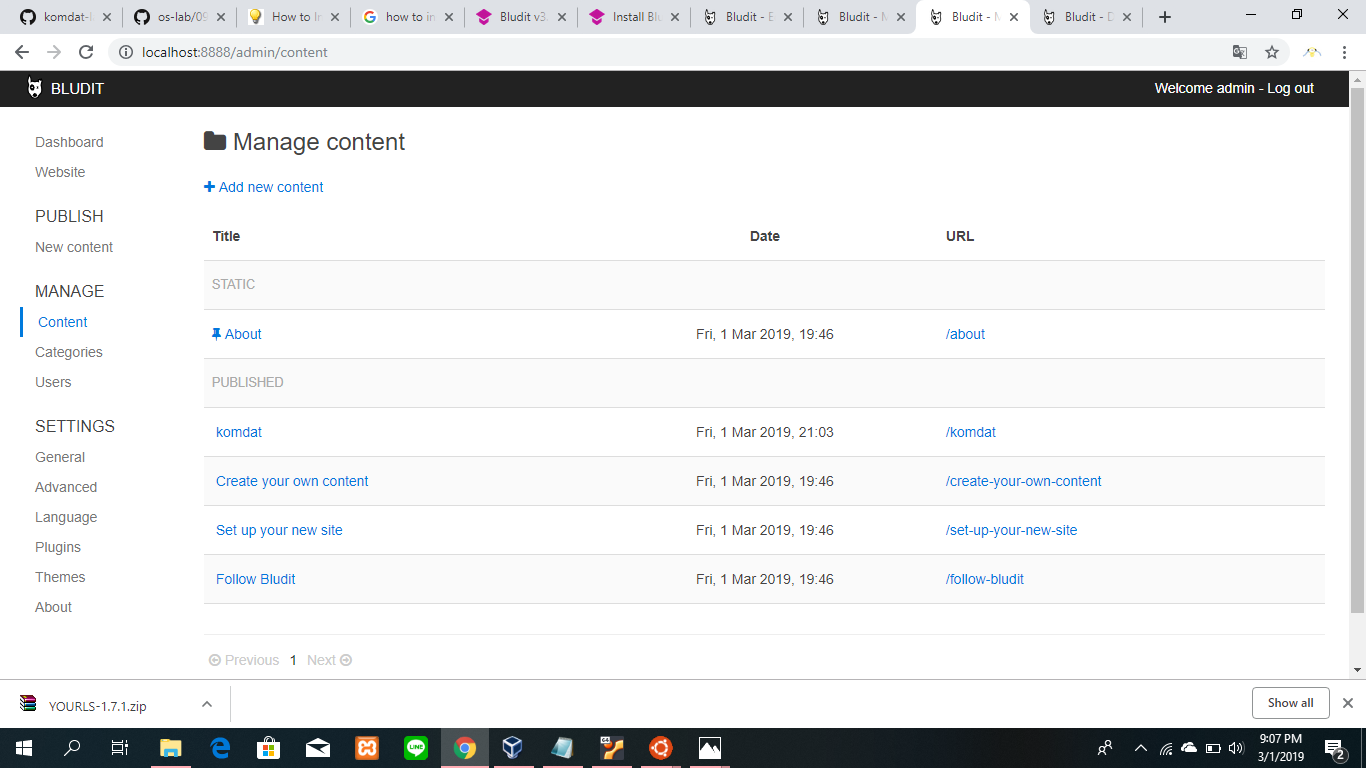Open Microsoft Store from taskbar

tap(269, 747)
